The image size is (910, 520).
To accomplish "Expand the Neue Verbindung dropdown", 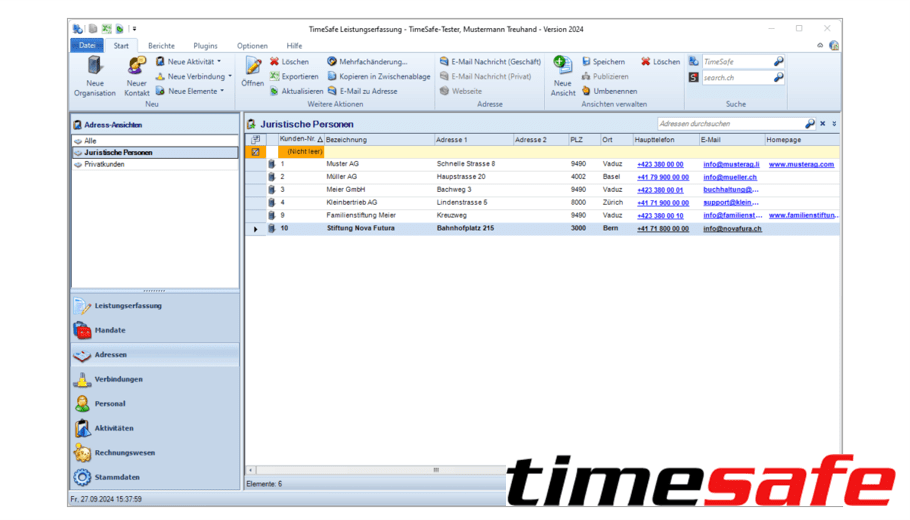I will 230,76.
